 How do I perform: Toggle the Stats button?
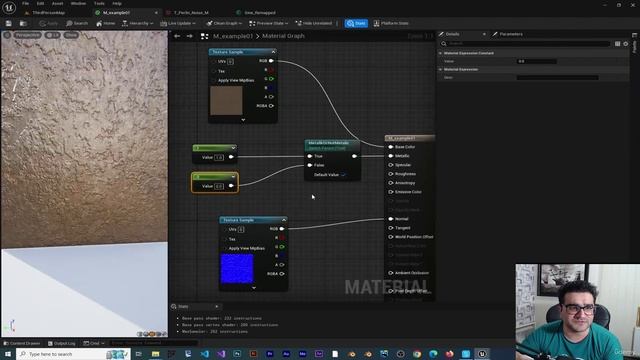356,23
